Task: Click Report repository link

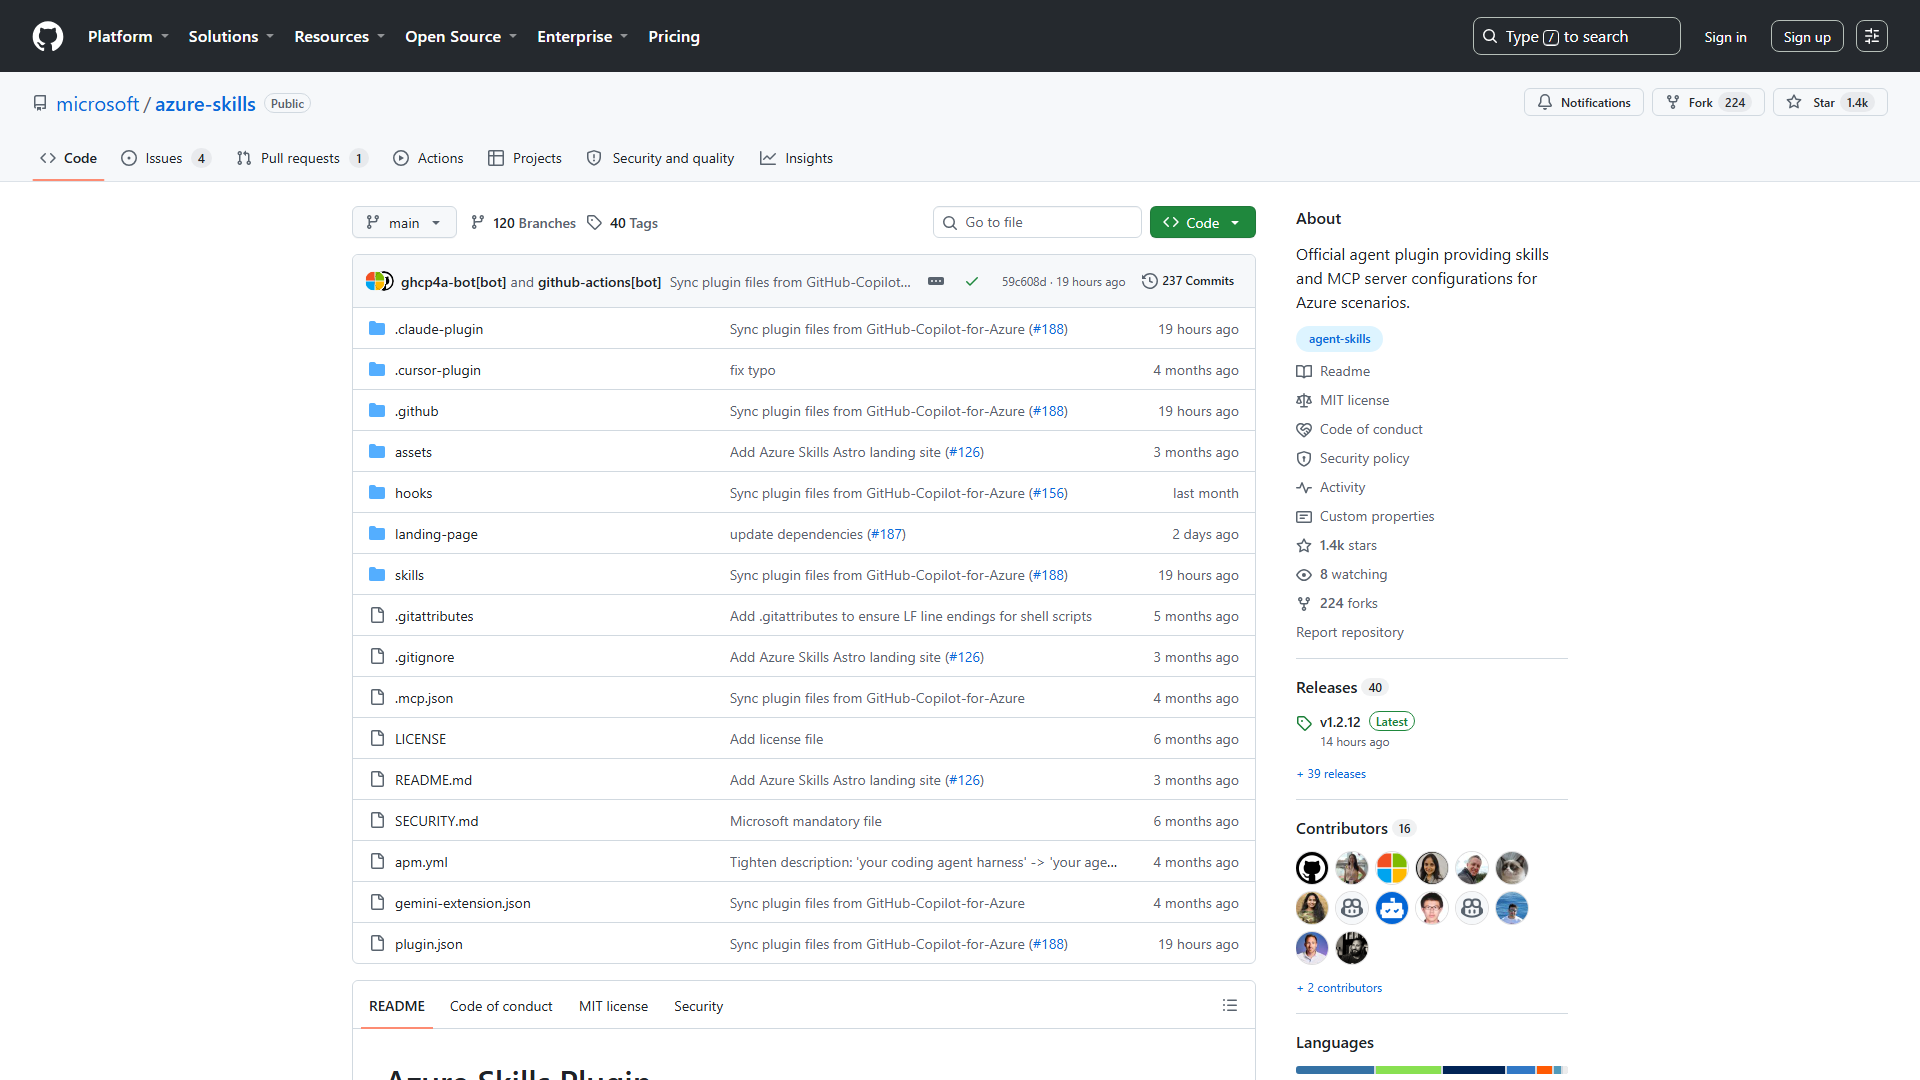Action: click(x=1350, y=632)
